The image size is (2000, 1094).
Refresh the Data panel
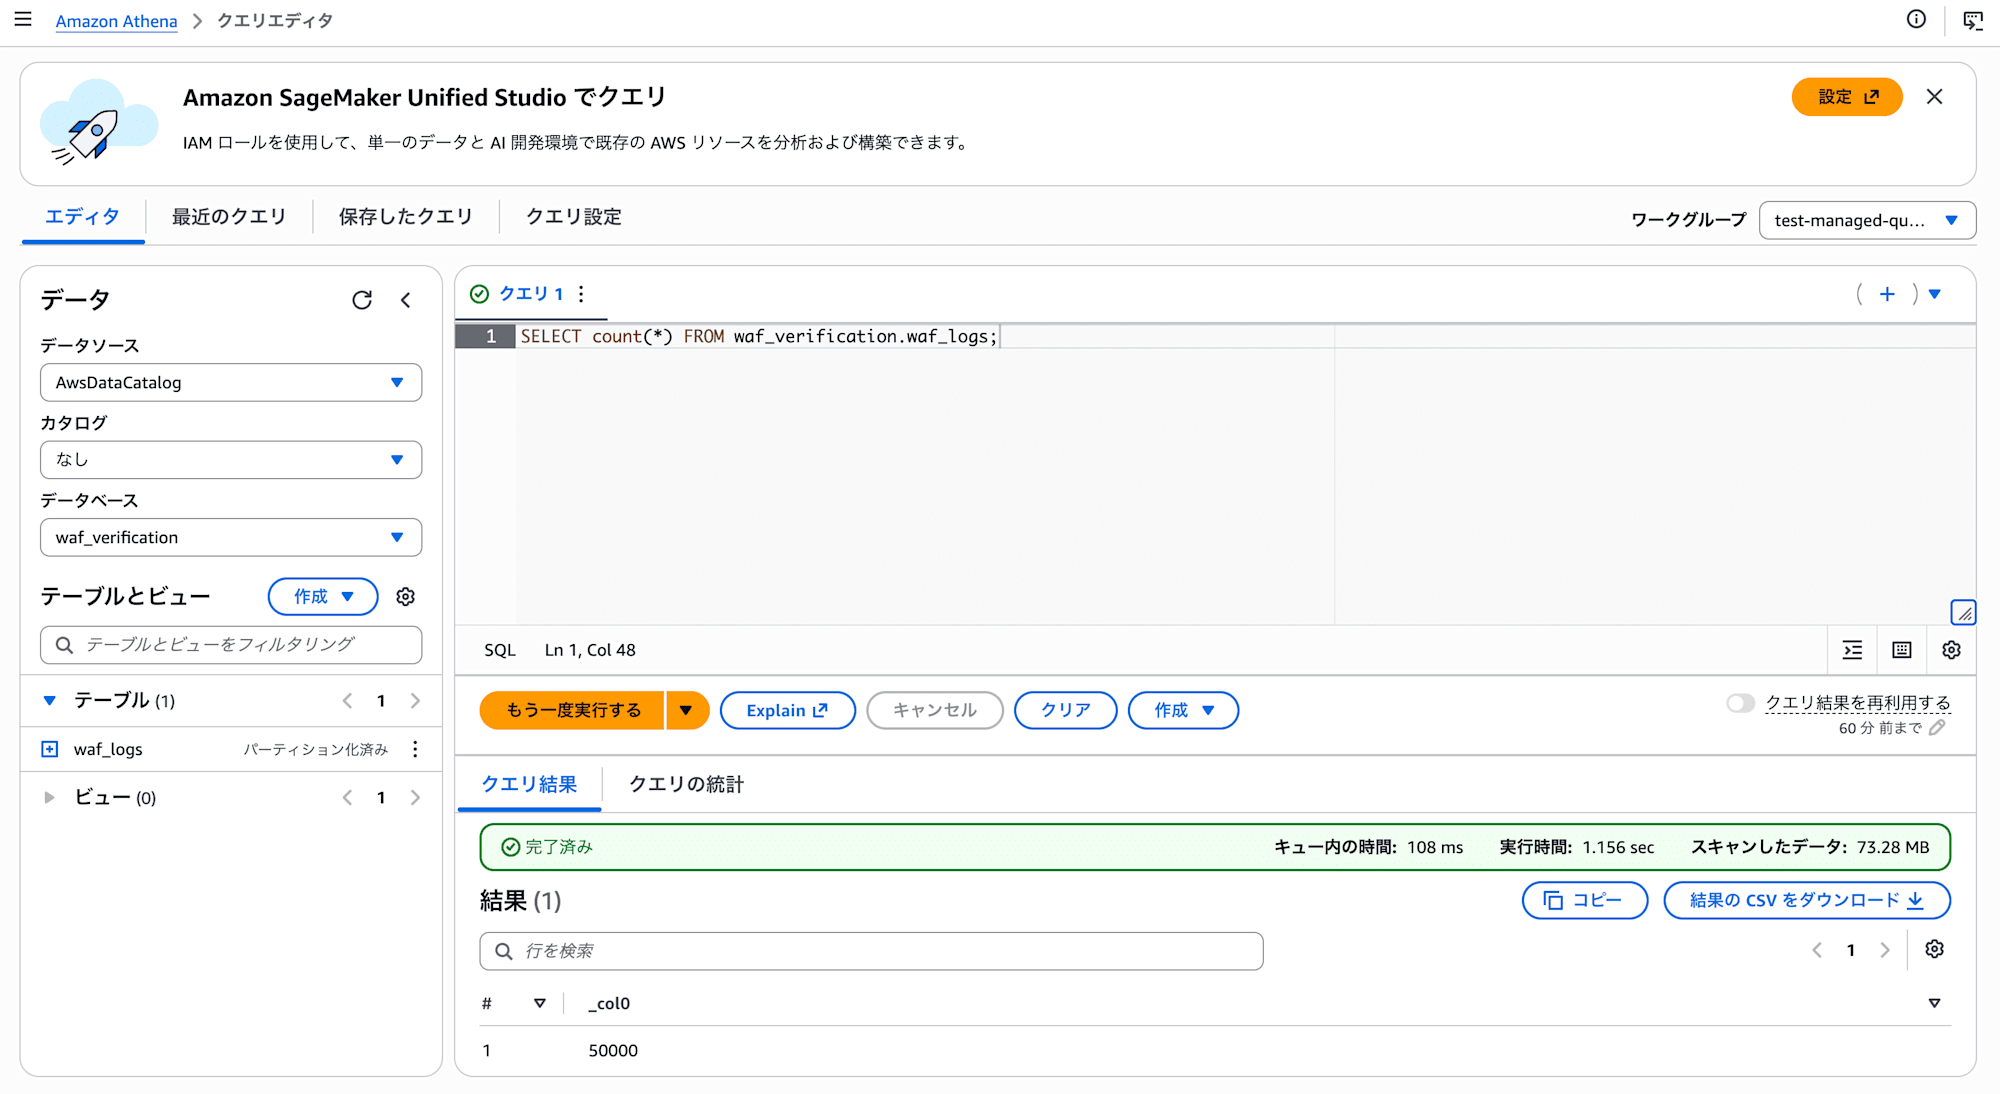click(x=362, y=300)
